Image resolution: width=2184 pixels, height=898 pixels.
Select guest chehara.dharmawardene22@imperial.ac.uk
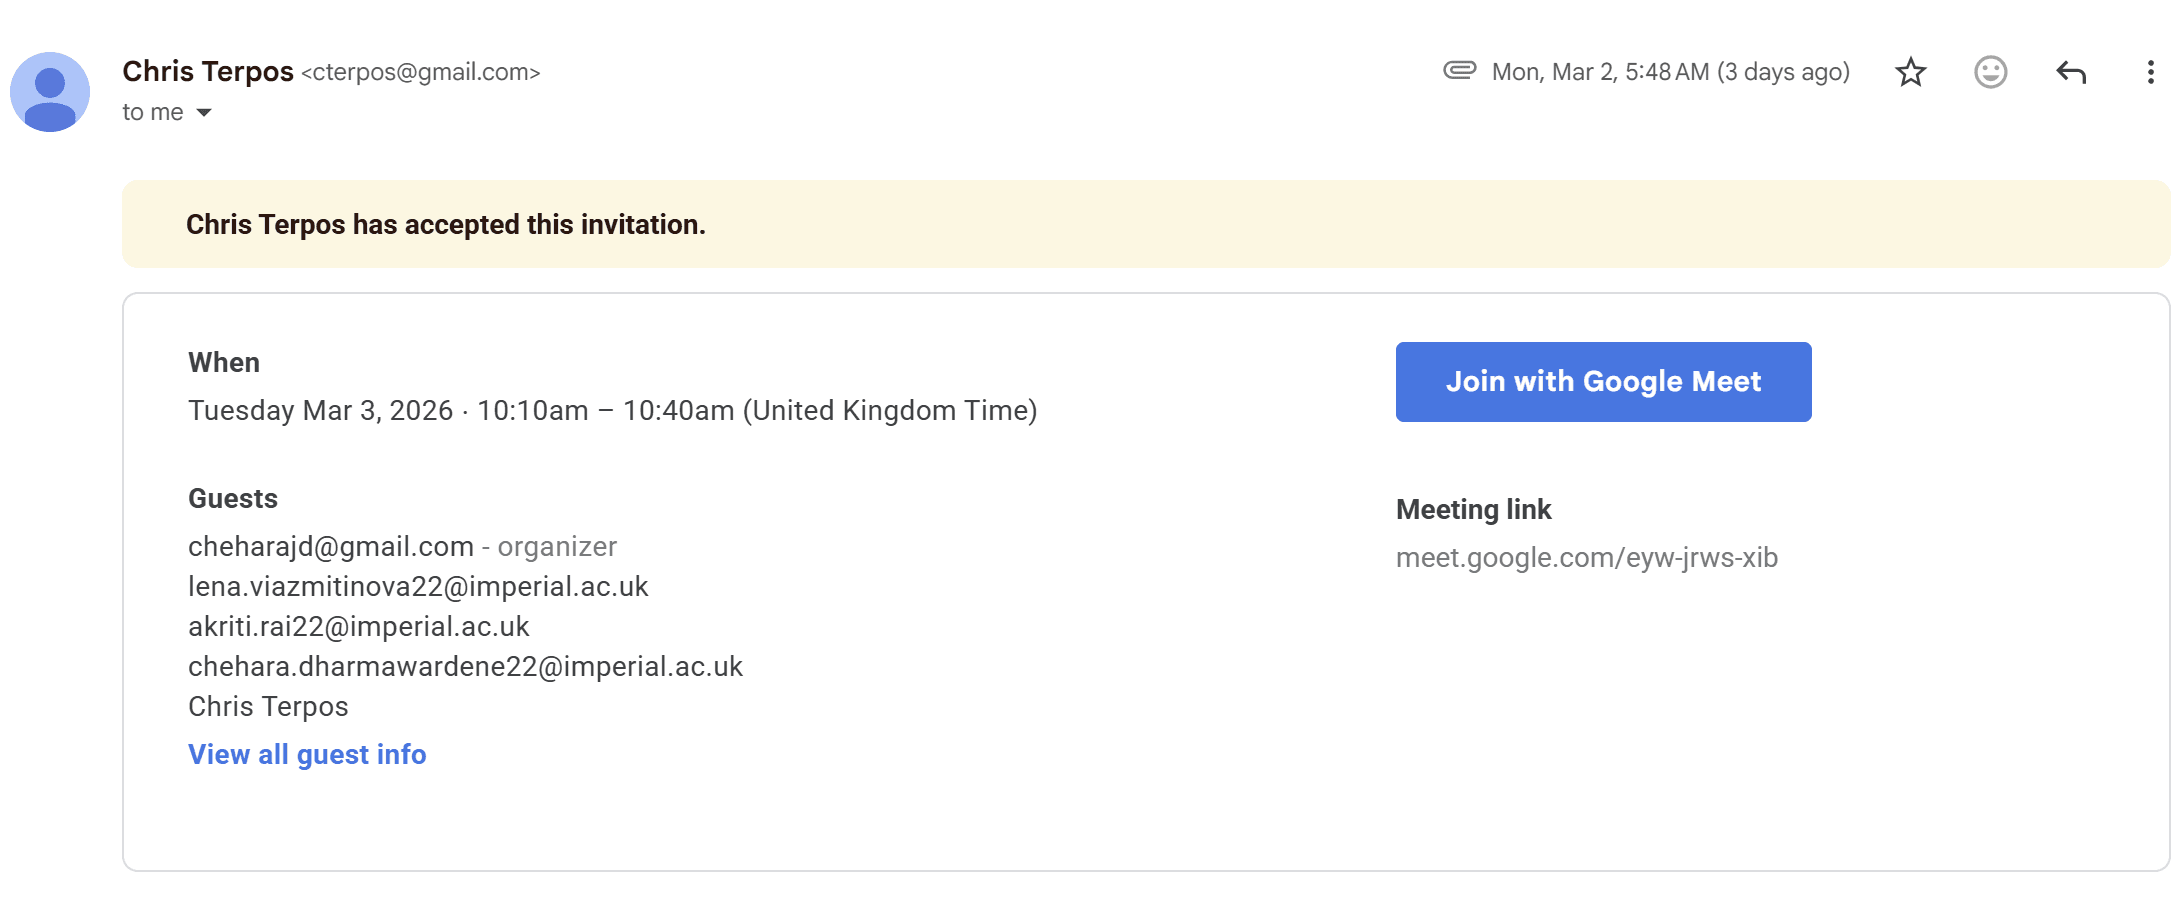coord(465,666)
